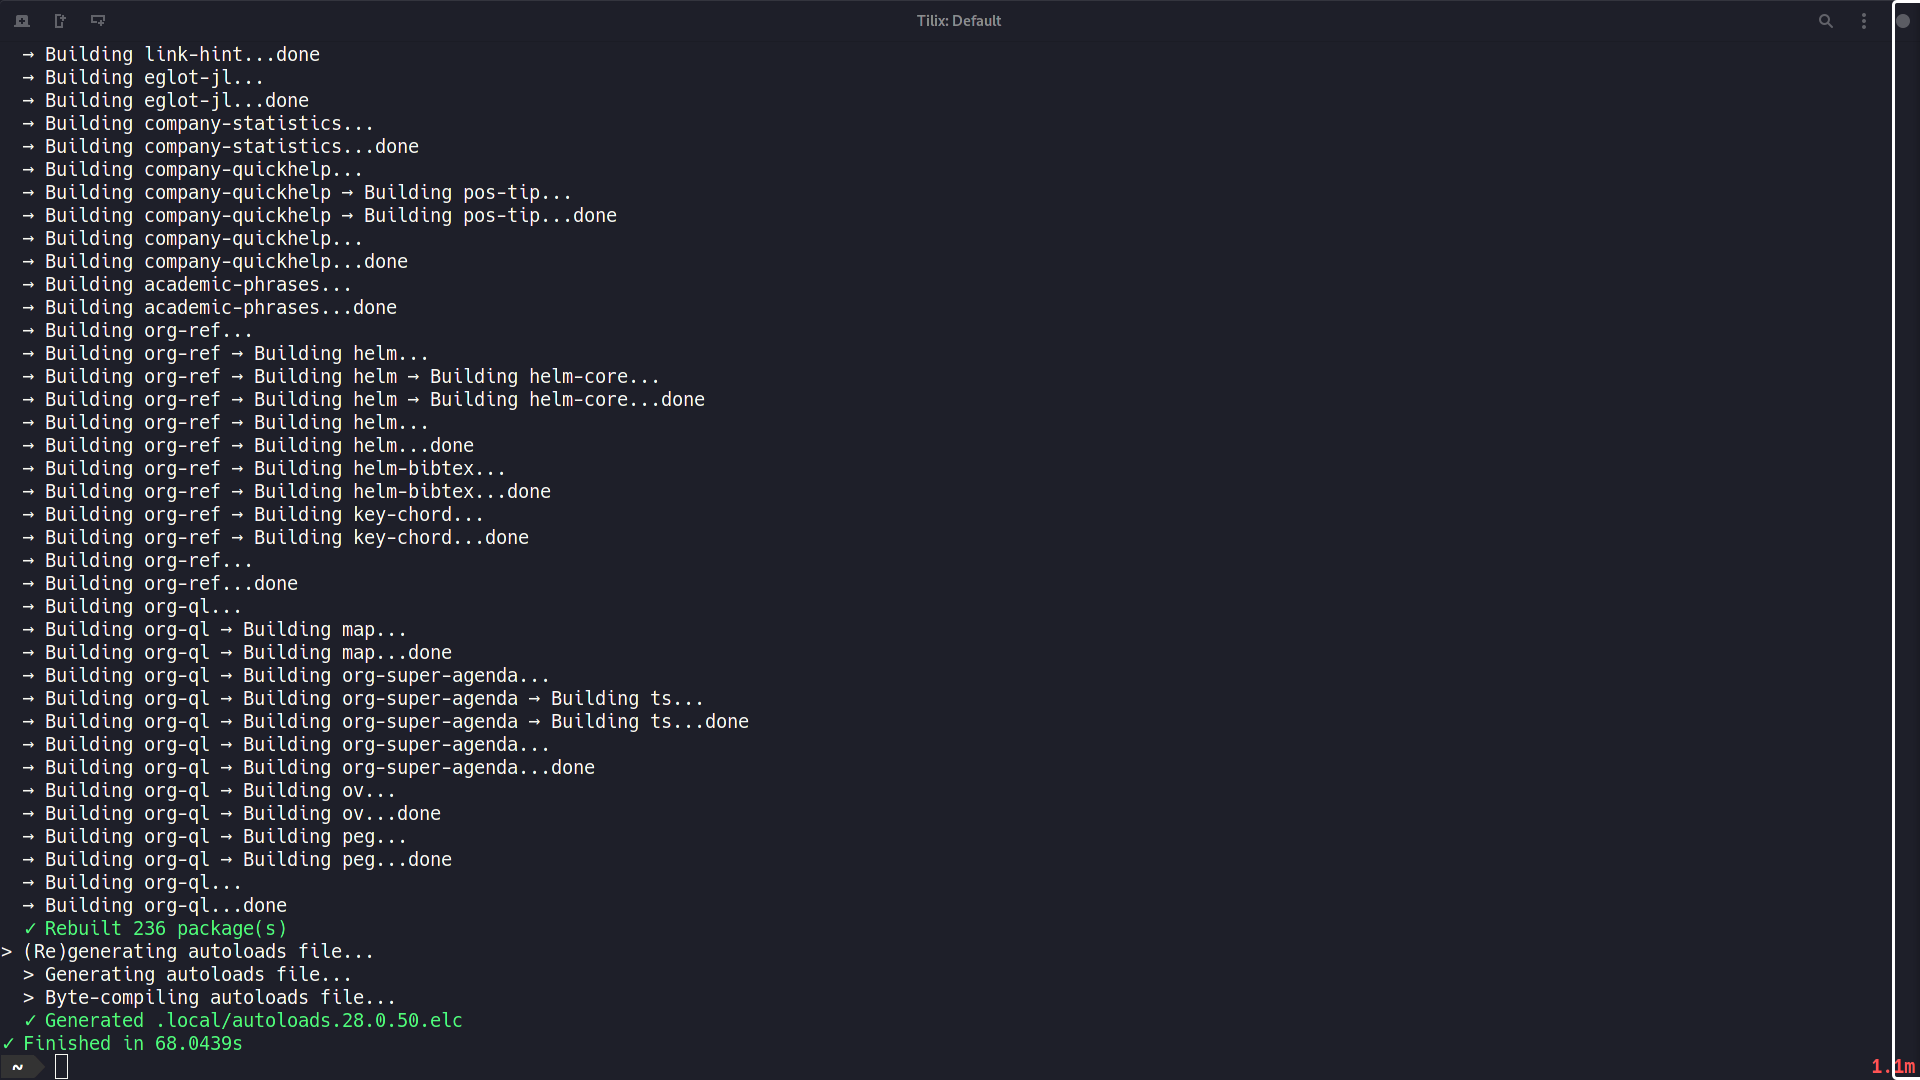
Task: Click the Building company-quickhelp...done line
Action: click(216, 261)
